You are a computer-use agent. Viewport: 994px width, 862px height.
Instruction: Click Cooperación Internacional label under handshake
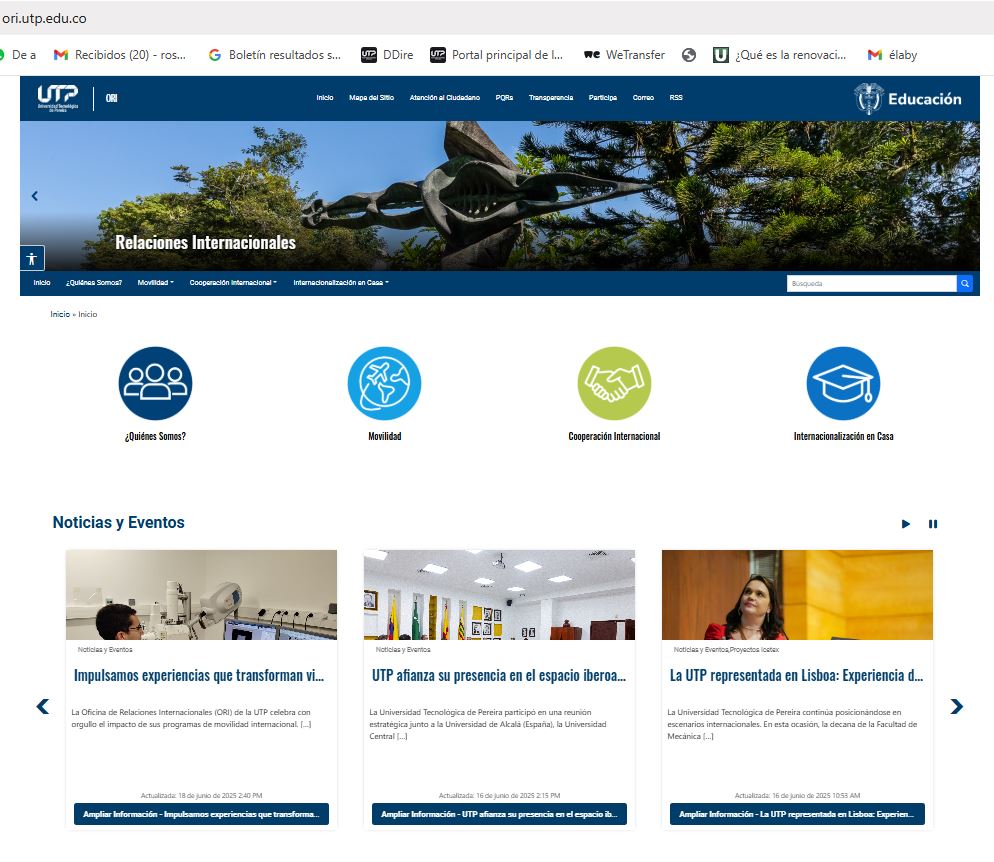[x=614, y=436]
